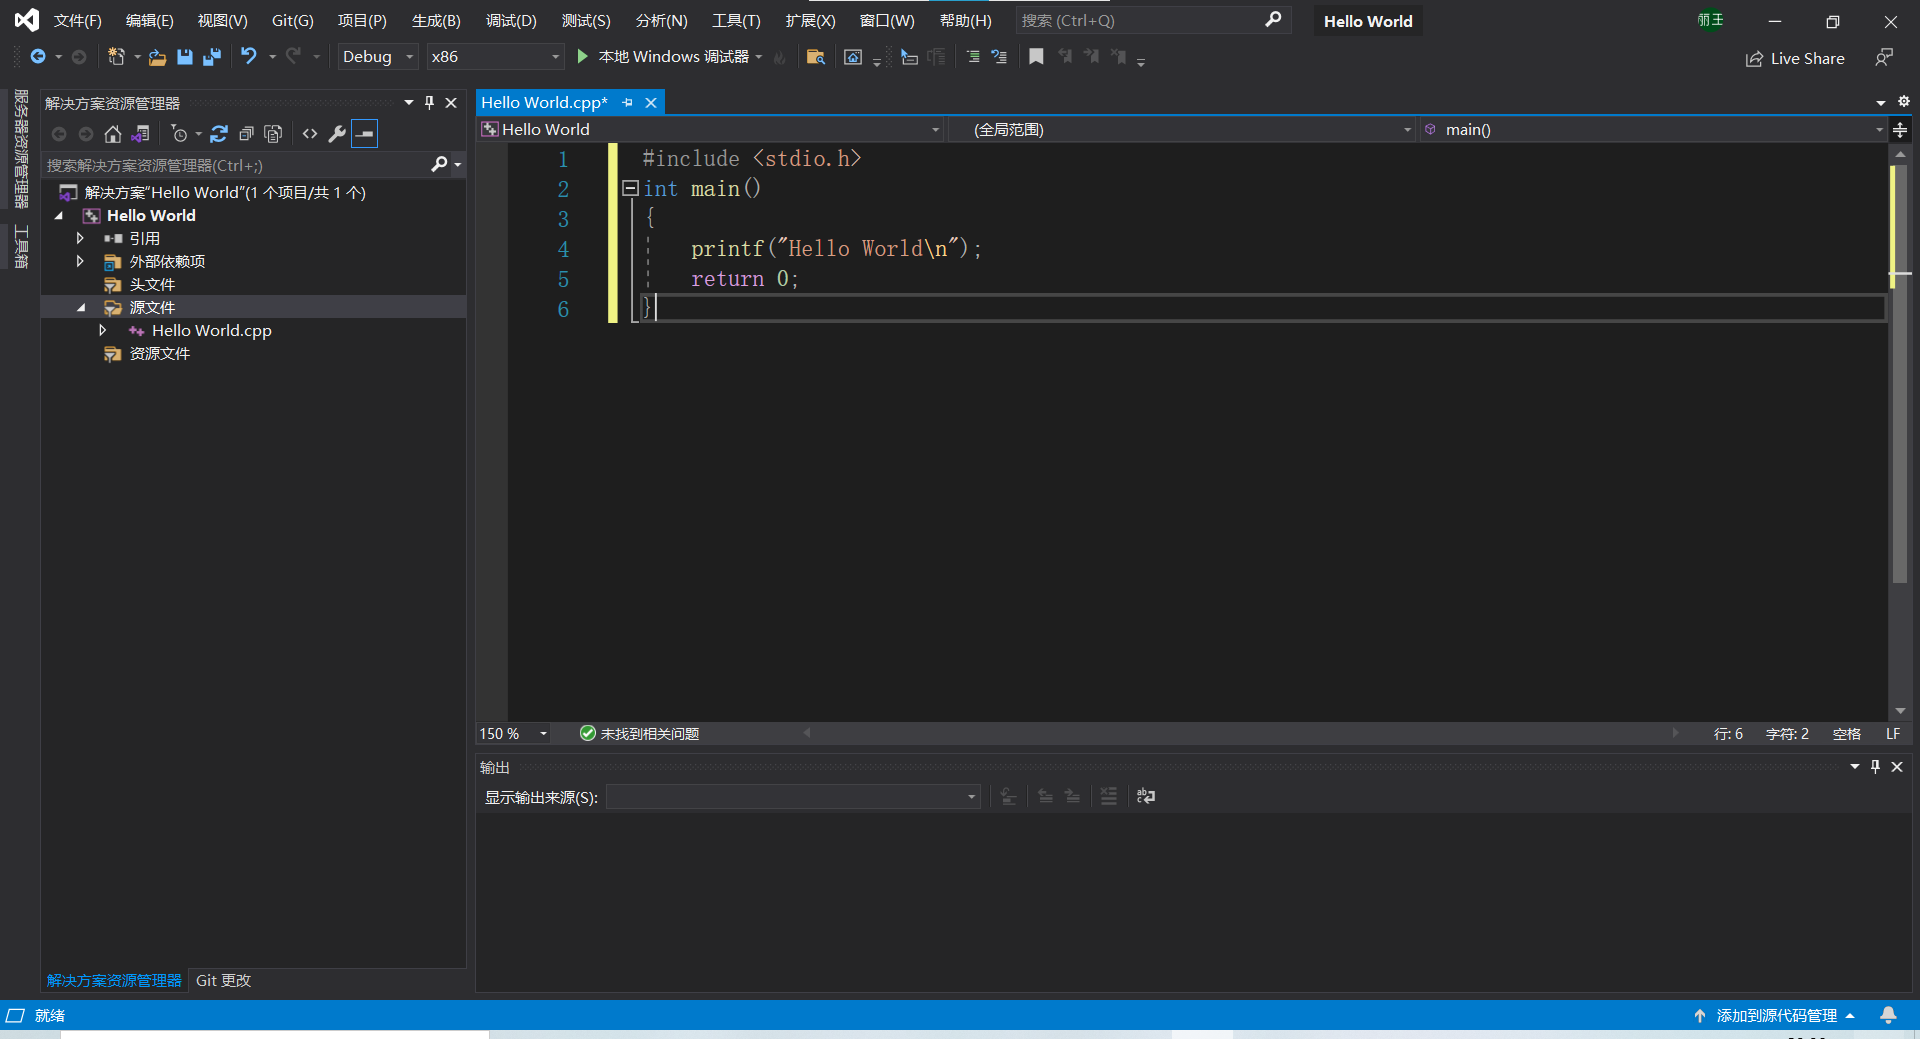1920x1039 pixels.
Task: Open Solution Explorer window position dropdown arrow
Action: (409, 103)
